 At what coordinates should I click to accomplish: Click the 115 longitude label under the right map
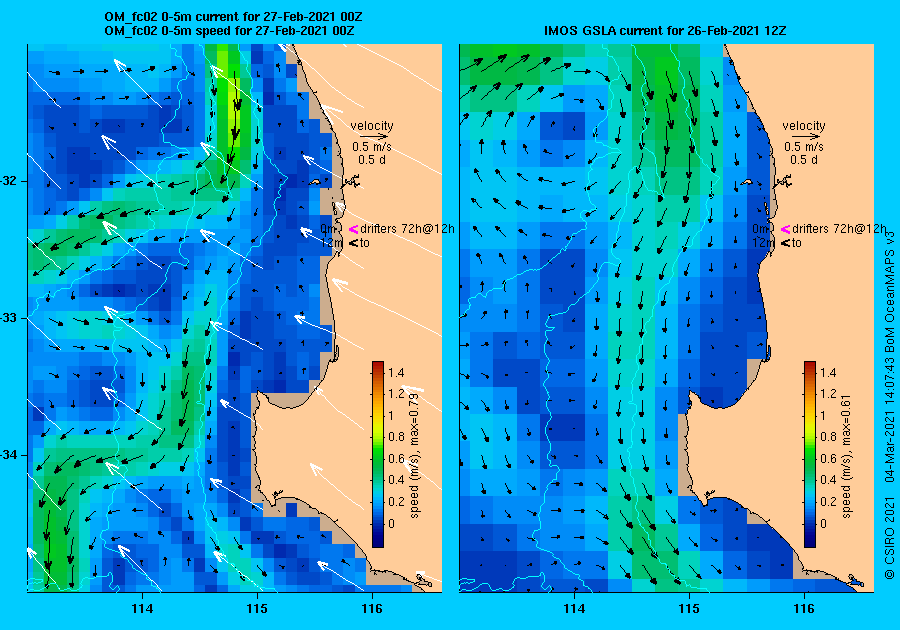(689, 609)
